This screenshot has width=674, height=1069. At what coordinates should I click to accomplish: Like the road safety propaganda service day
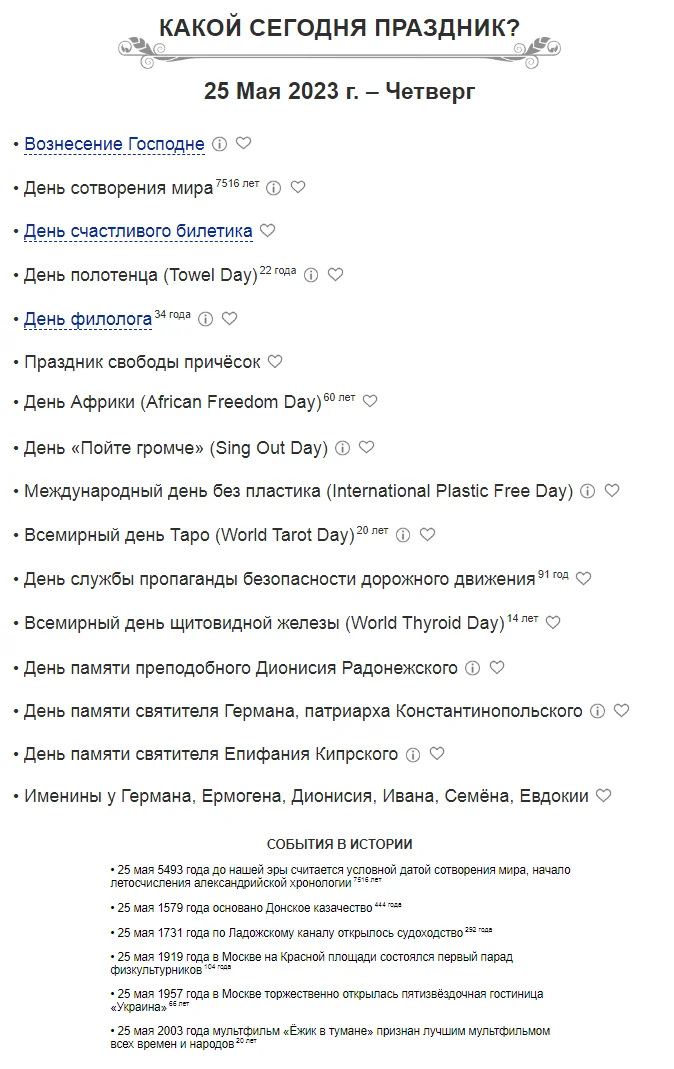coord(584,578)
